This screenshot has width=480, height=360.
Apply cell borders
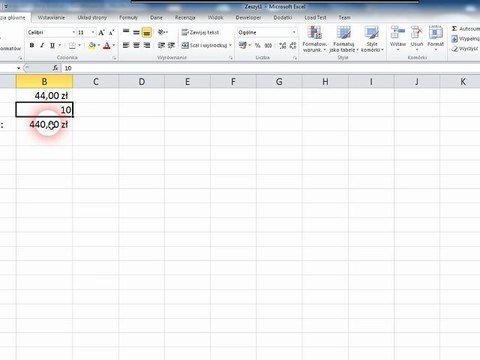coord(72,45)
